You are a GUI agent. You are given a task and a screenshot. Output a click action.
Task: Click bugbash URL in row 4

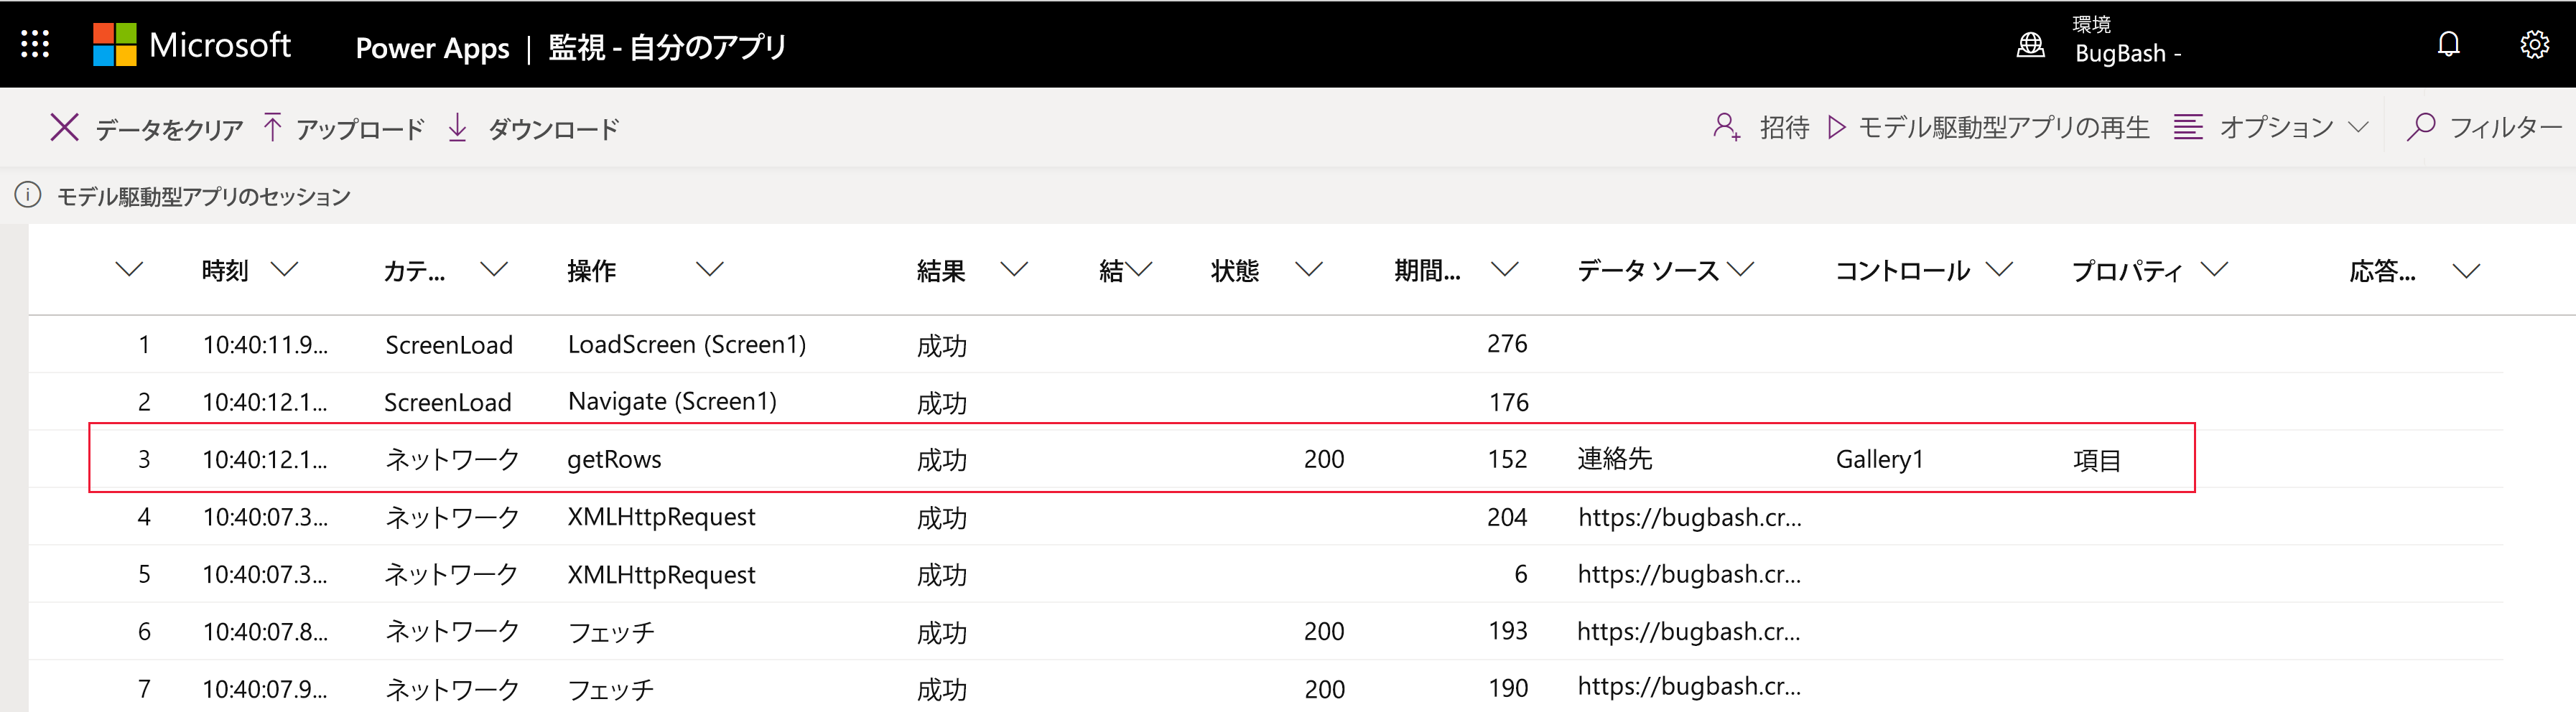coord(1689,517)
